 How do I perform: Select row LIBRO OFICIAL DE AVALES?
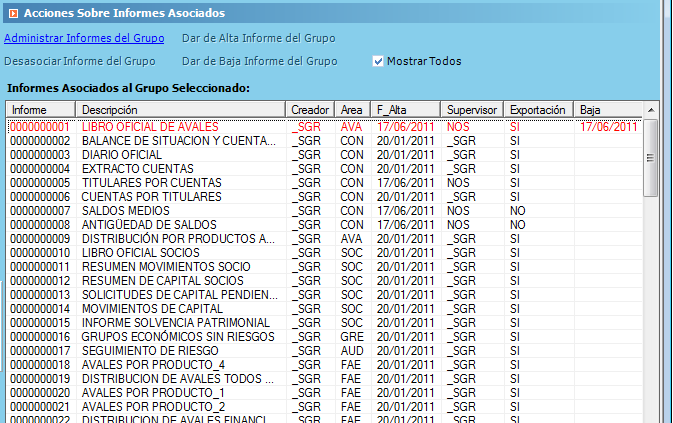[x=324, y=127]
